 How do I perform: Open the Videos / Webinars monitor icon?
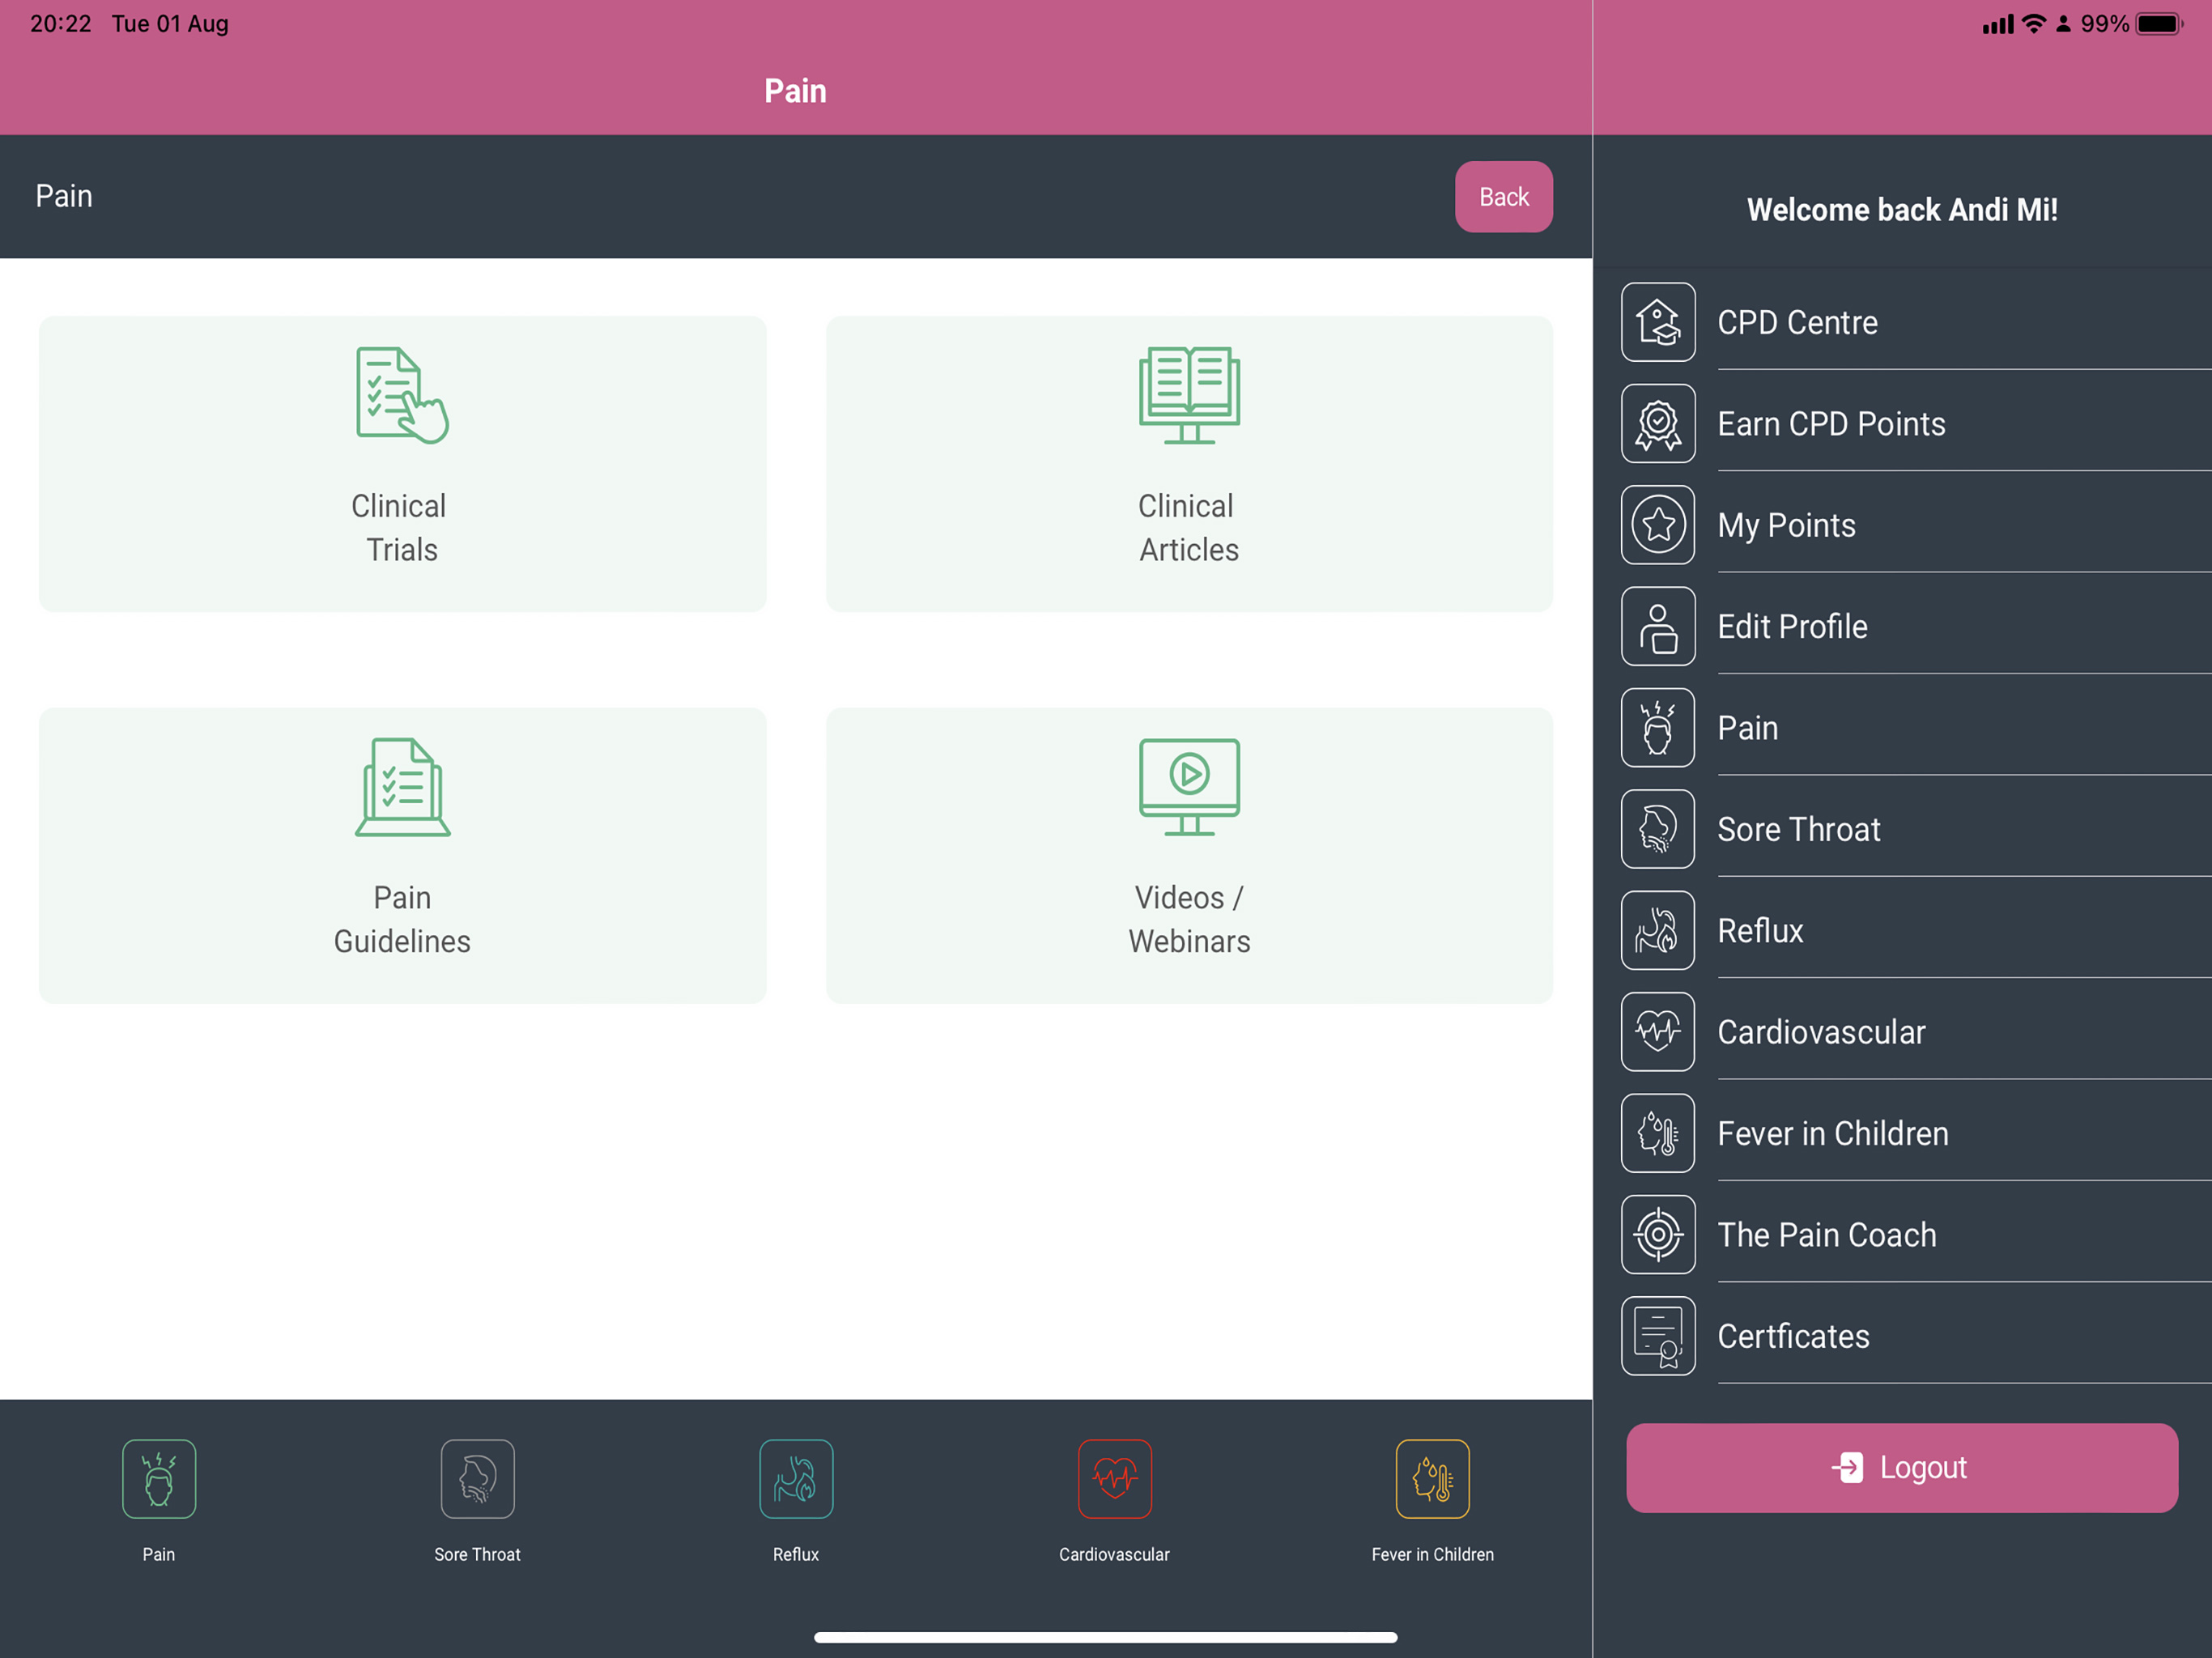pos(1189,787)
